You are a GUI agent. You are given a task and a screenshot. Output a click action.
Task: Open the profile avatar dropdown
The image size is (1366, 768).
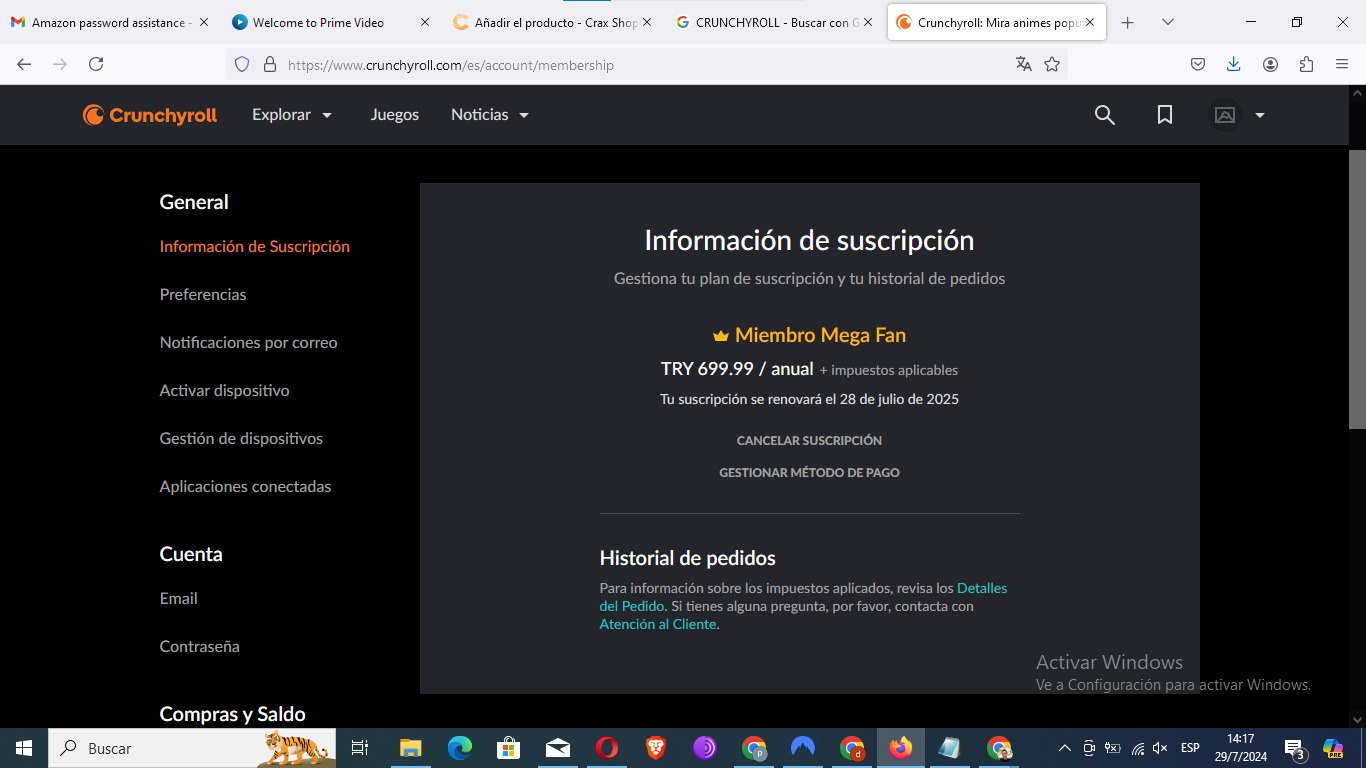pyautogui.click(x=1239, y=115)
